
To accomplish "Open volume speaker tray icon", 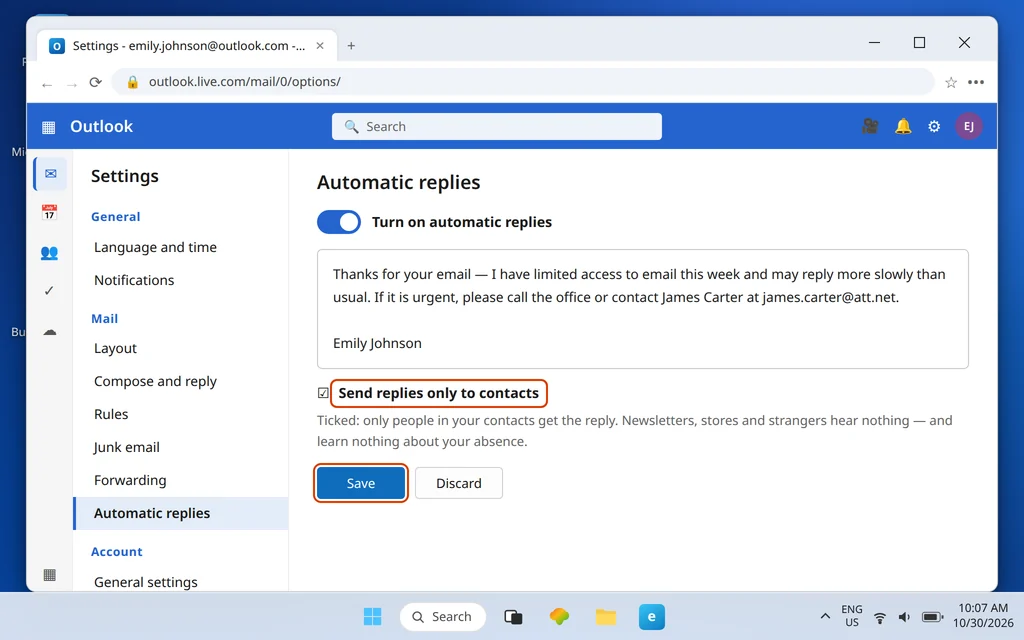I will (x=904, y=616).
